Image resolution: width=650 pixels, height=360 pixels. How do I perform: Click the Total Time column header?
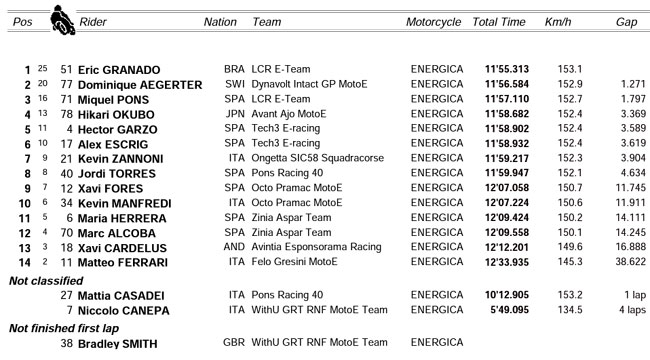pos(499,22)
